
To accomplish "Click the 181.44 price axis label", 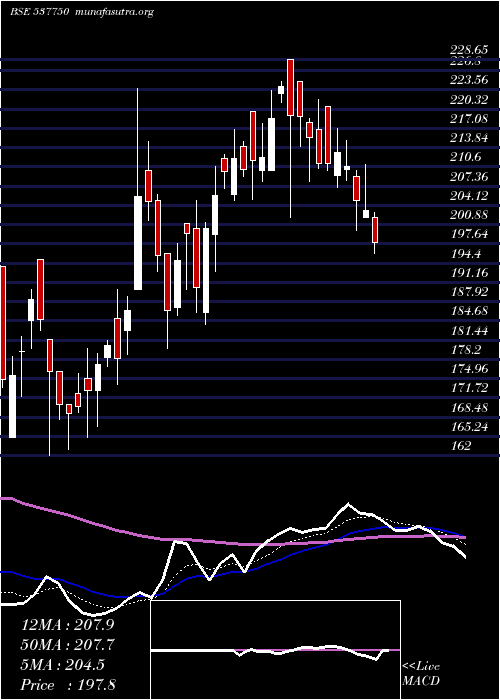I will 470,331.
